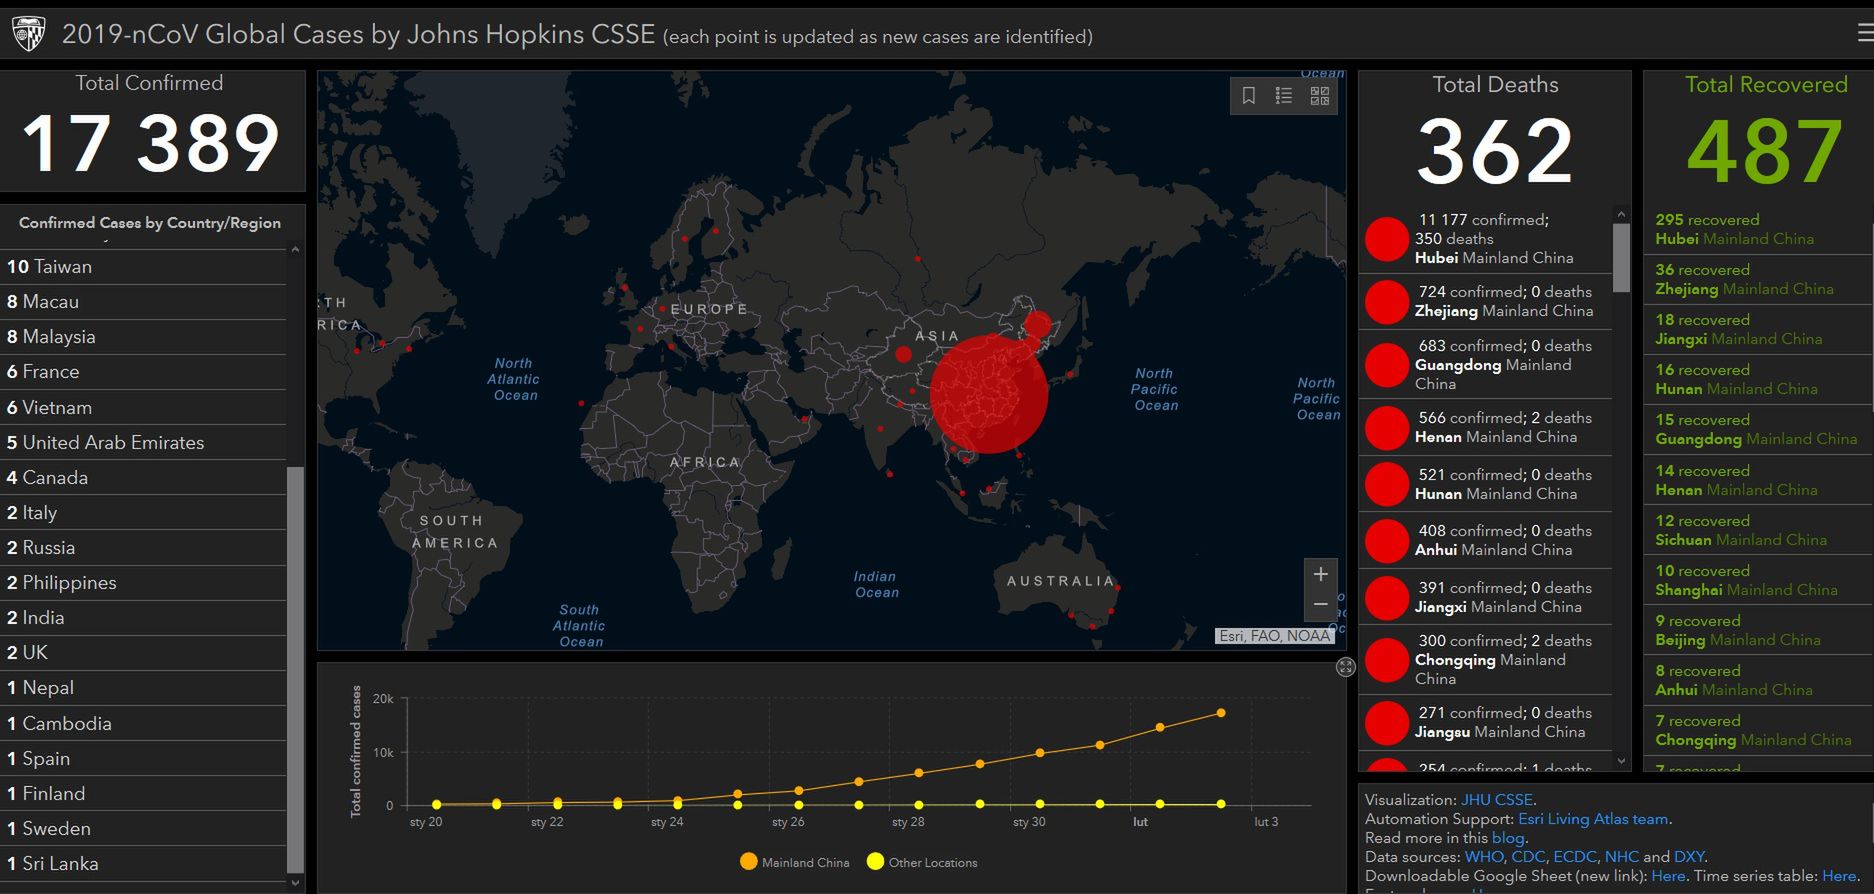Open the map legend list icon
This screenshot has width=1874, height=894.
(x=1284, y=96)
